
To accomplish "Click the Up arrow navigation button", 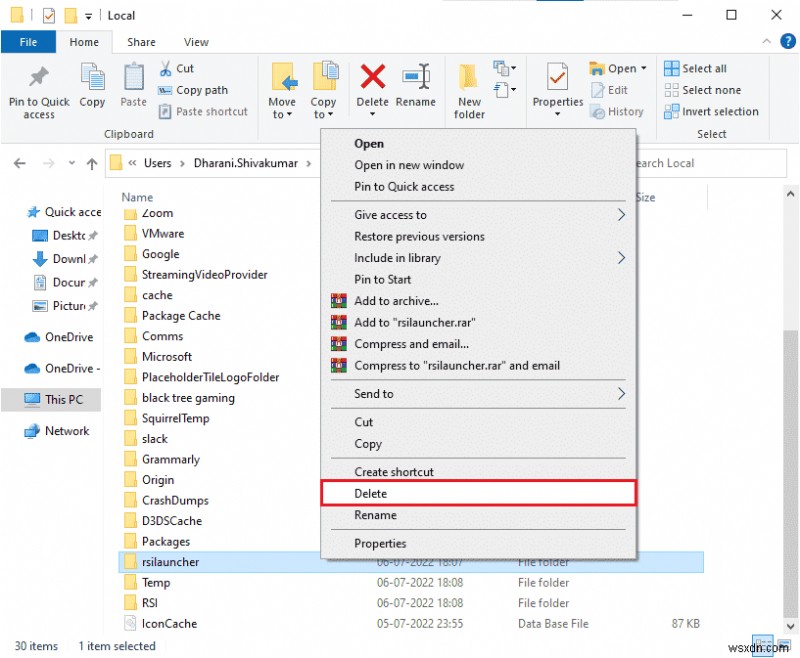I will click(92, 163).
